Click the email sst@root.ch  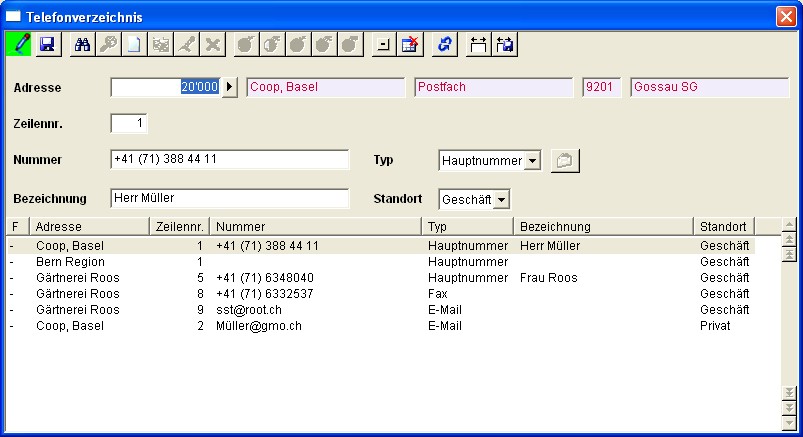248,310
